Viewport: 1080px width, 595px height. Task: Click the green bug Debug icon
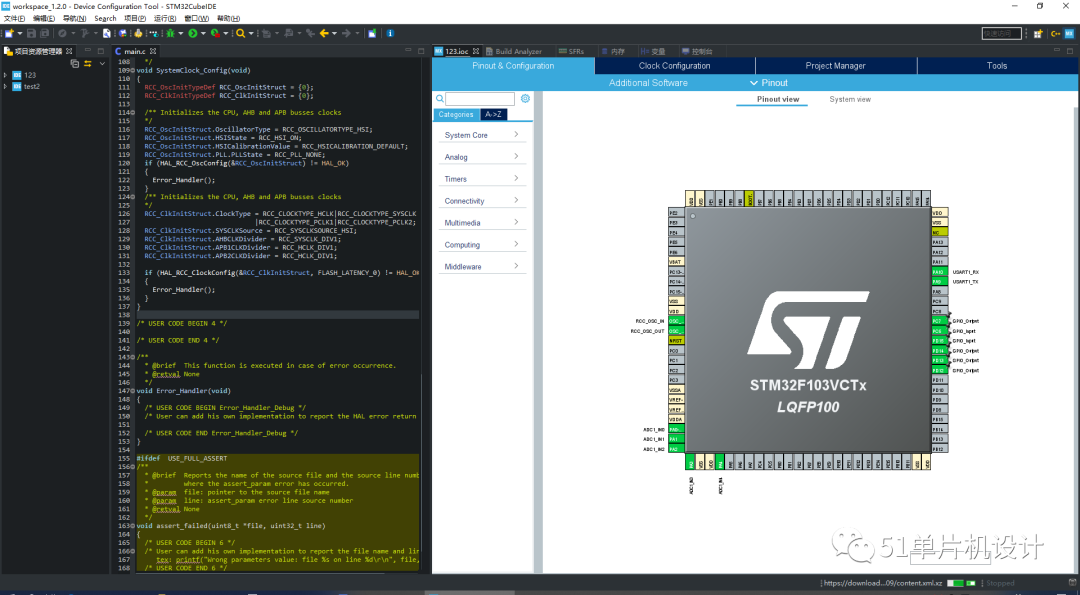[170, 33]
